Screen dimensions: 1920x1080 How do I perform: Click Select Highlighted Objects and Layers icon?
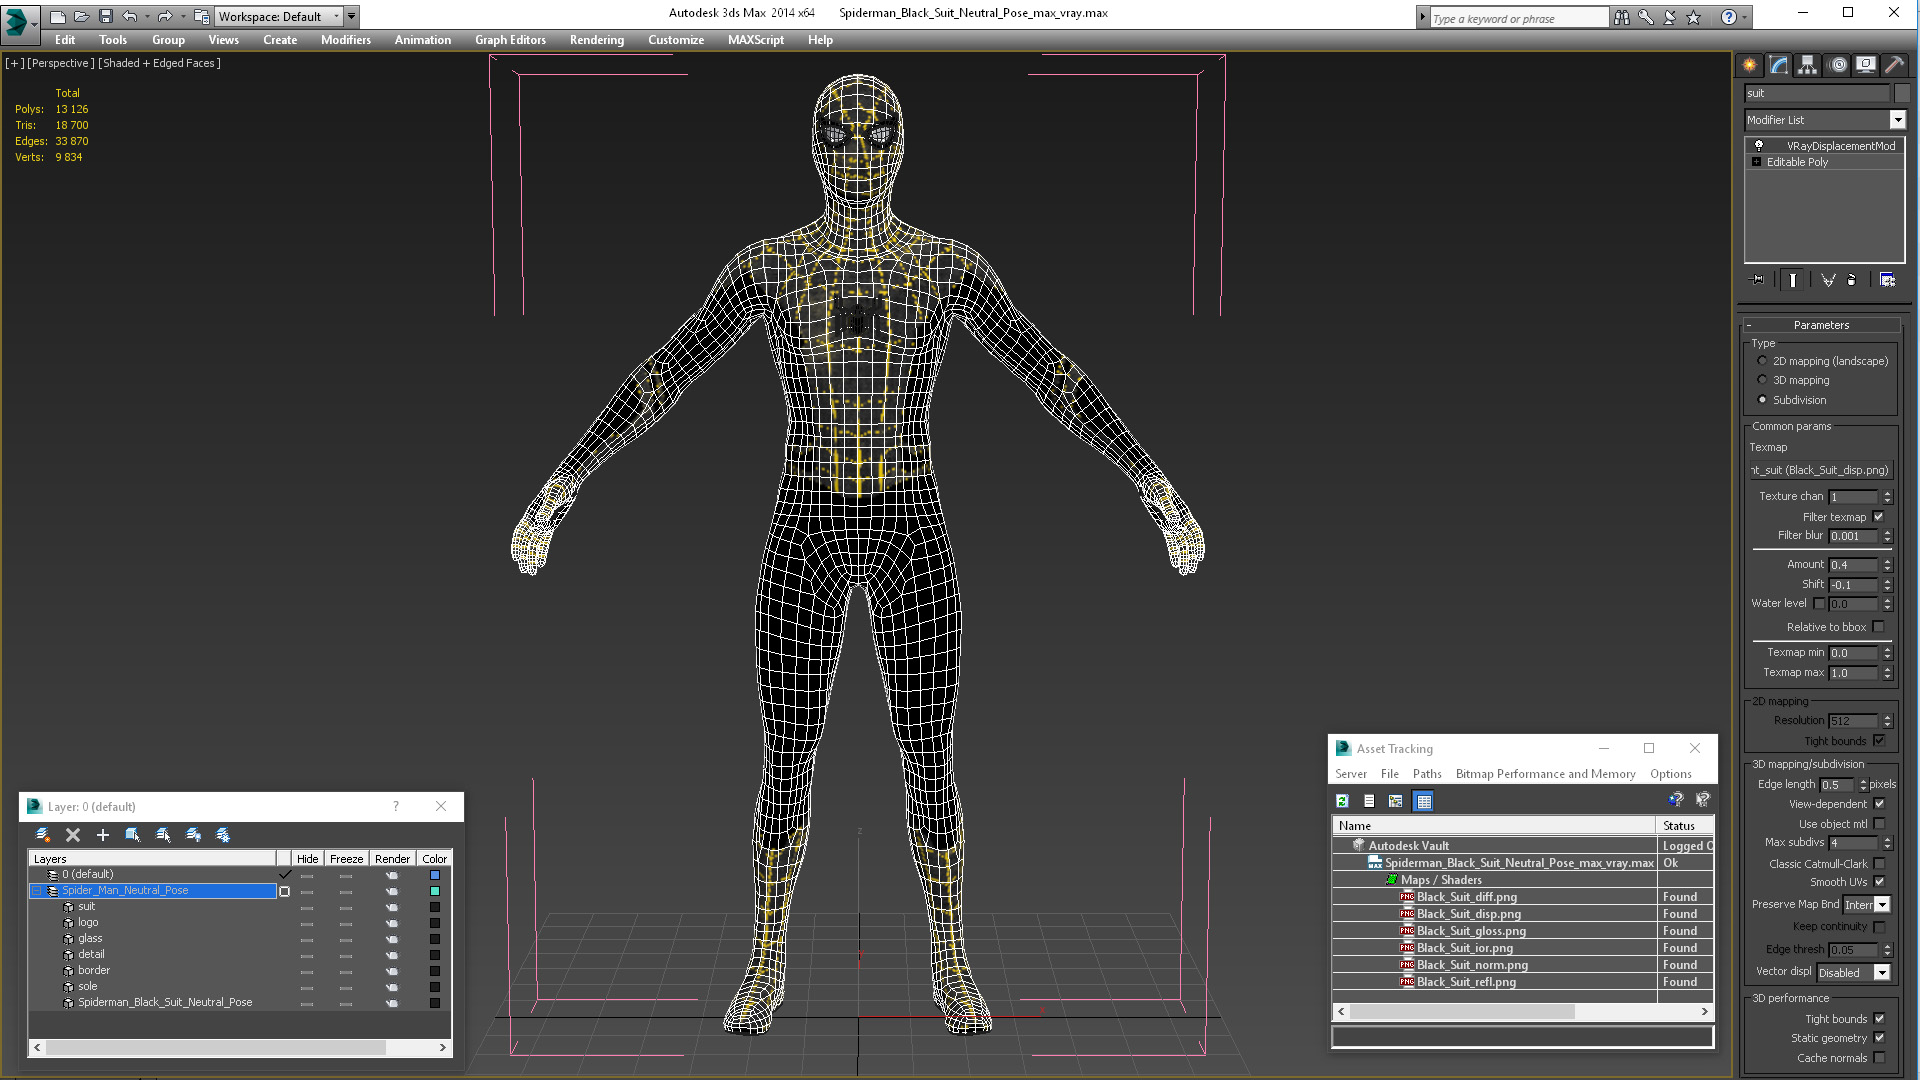tap(133, 835)
